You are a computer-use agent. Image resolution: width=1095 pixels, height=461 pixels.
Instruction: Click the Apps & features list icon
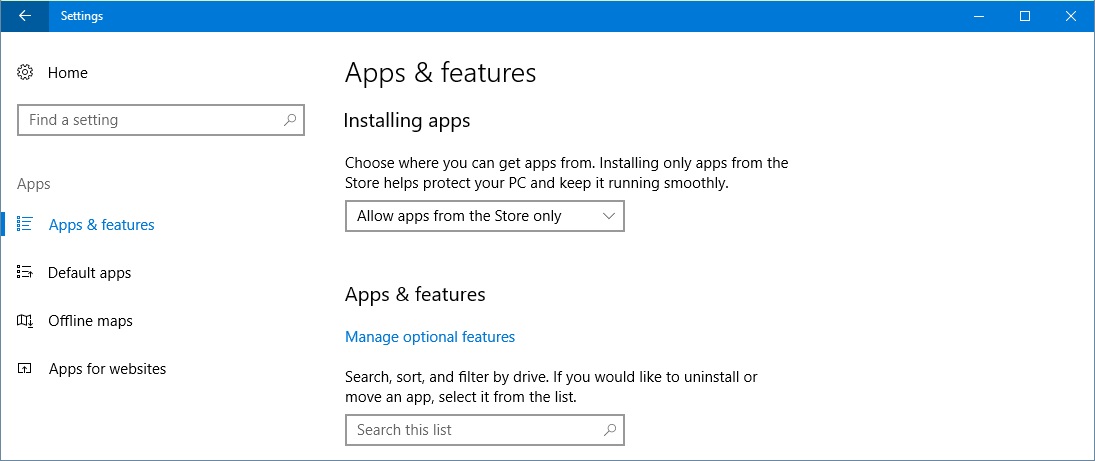(25, 224)
